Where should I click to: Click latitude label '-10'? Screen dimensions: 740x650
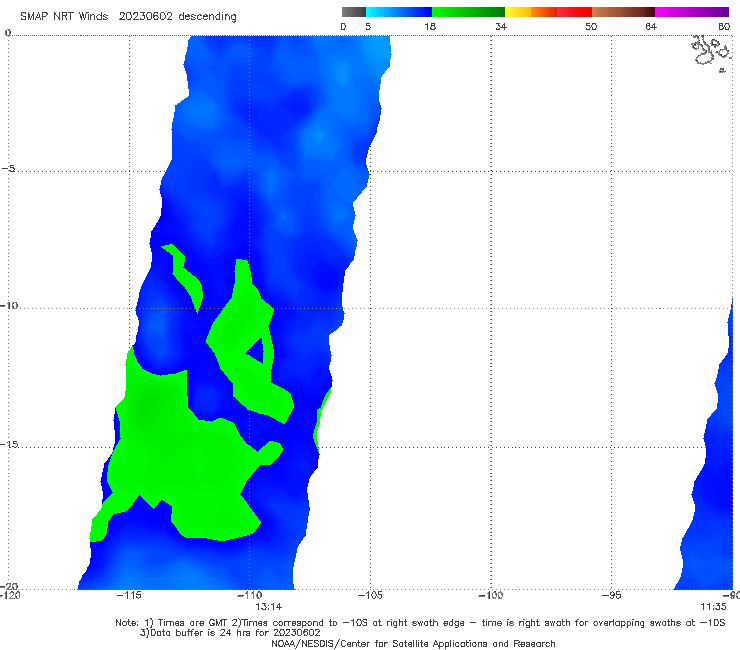coord(8,305)
